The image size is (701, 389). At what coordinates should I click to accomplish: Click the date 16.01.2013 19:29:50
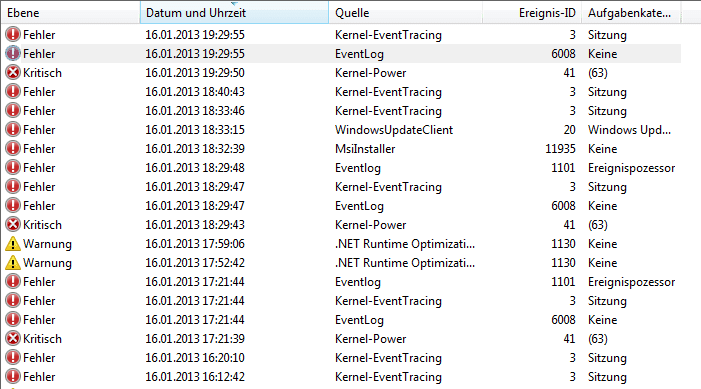pyautogui.click(x=195, y=72)
